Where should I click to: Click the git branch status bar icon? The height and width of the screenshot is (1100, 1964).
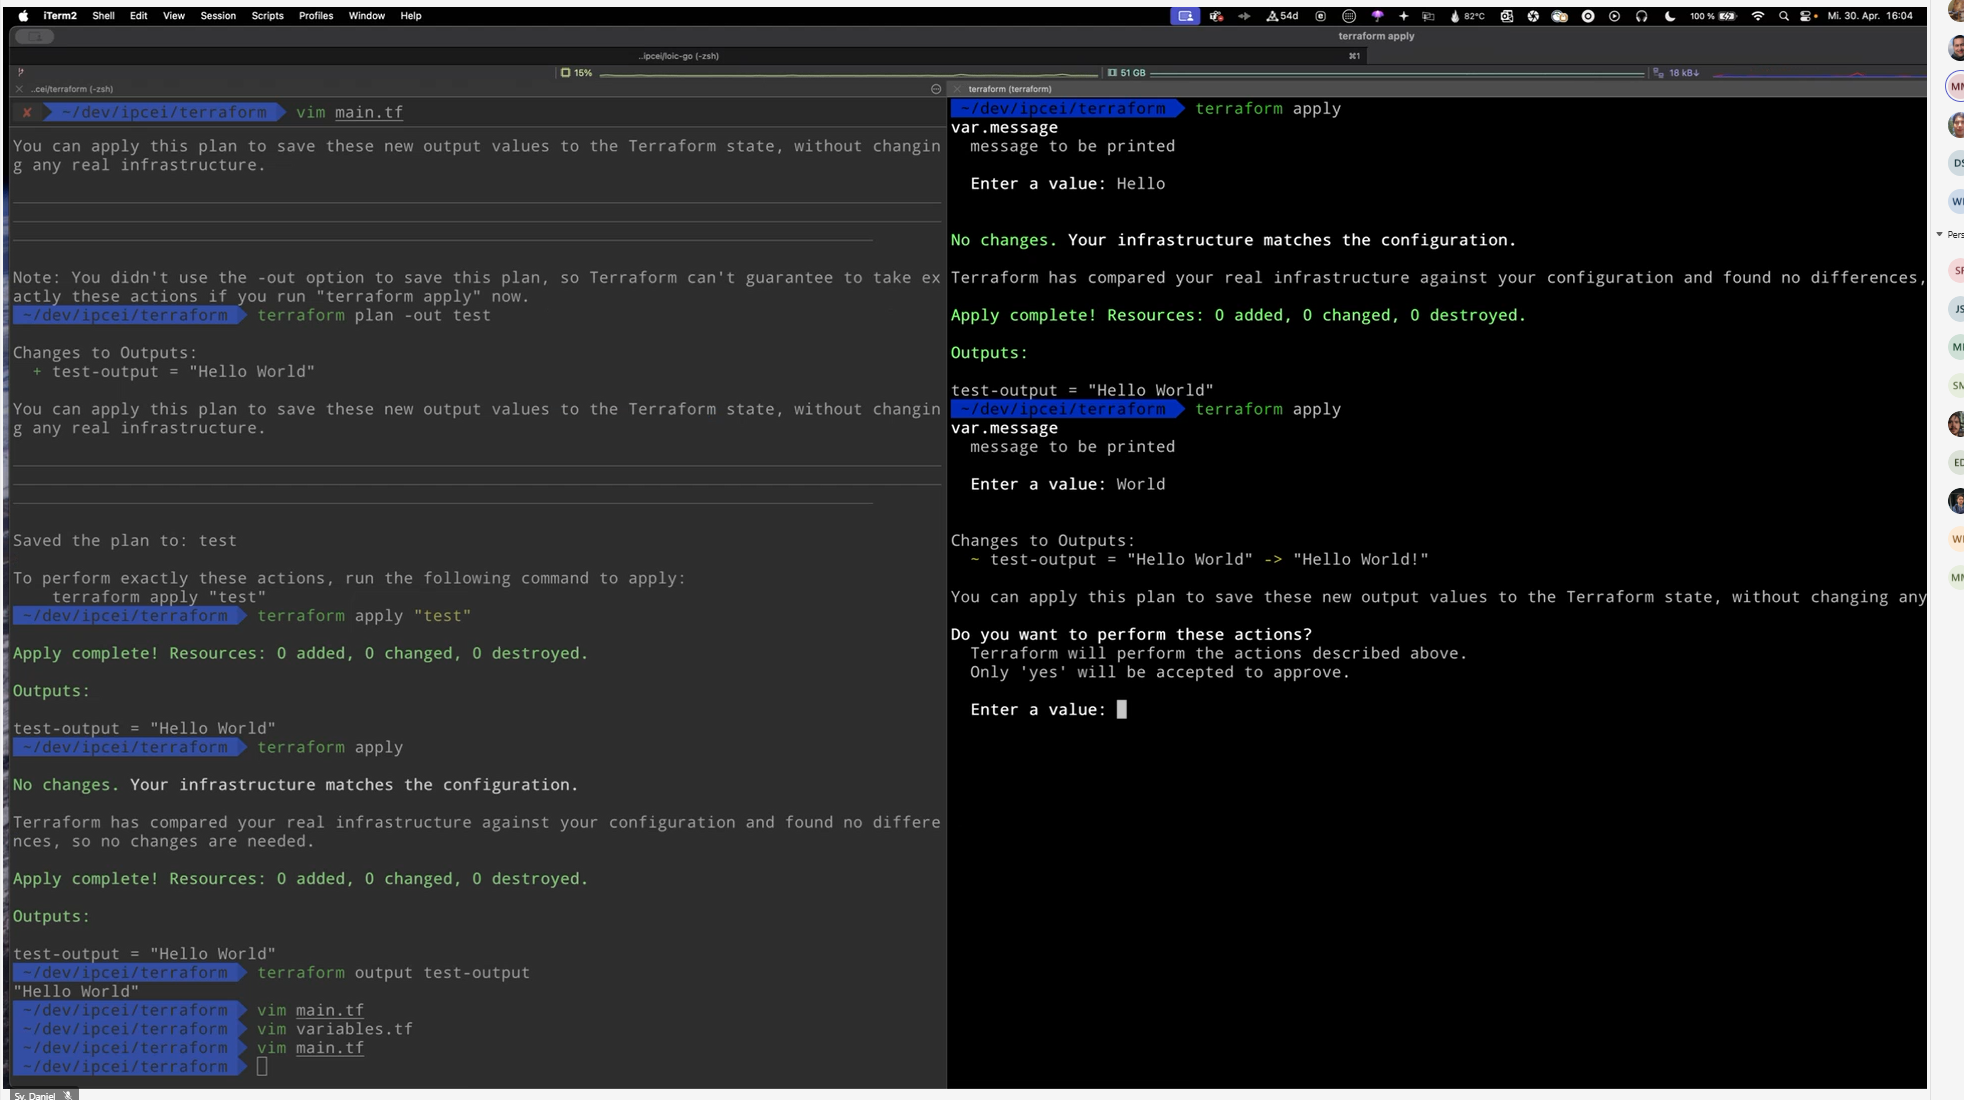pyautogui.click(x=20, y=72)
